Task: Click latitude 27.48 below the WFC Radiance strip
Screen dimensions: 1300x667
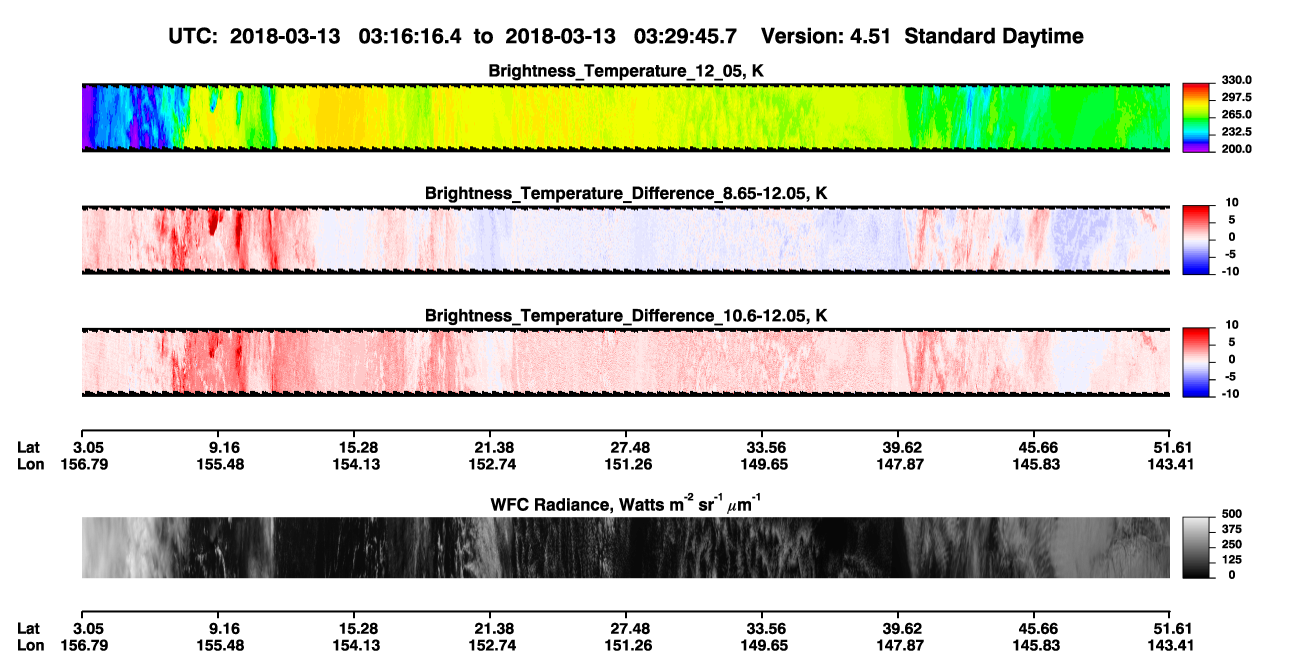Action: tap(630, 628)
